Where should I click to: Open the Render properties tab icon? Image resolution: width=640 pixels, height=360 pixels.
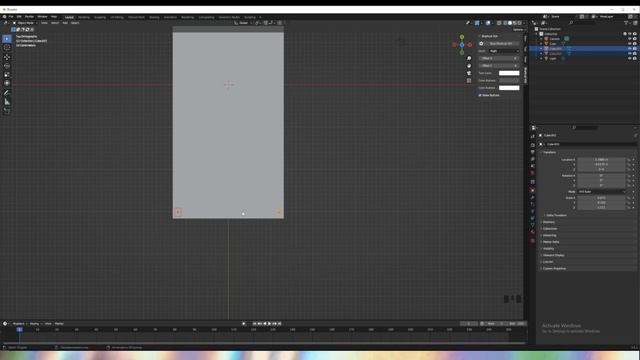click(x=533, y=145)
